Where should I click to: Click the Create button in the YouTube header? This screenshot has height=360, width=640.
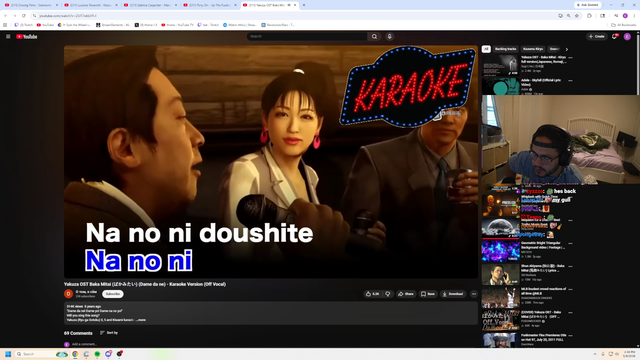[x=597, y=36]
